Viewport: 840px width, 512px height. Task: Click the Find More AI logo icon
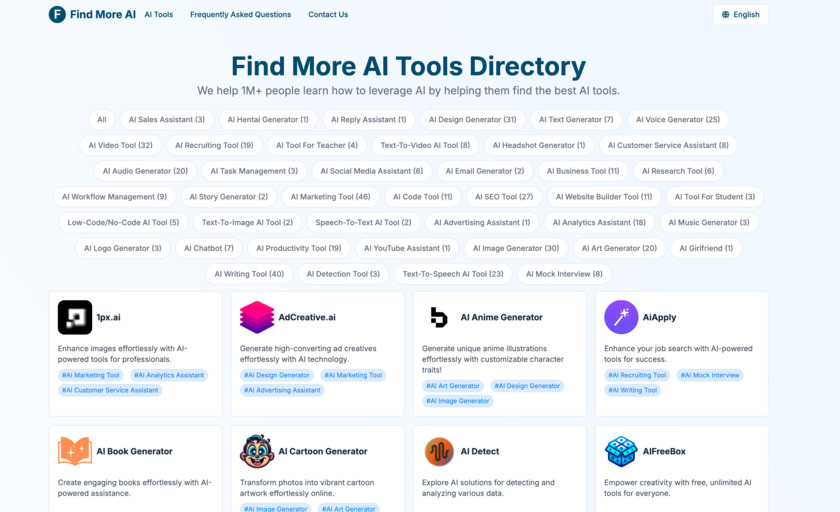pyautogui.click(x=57, y=14)
